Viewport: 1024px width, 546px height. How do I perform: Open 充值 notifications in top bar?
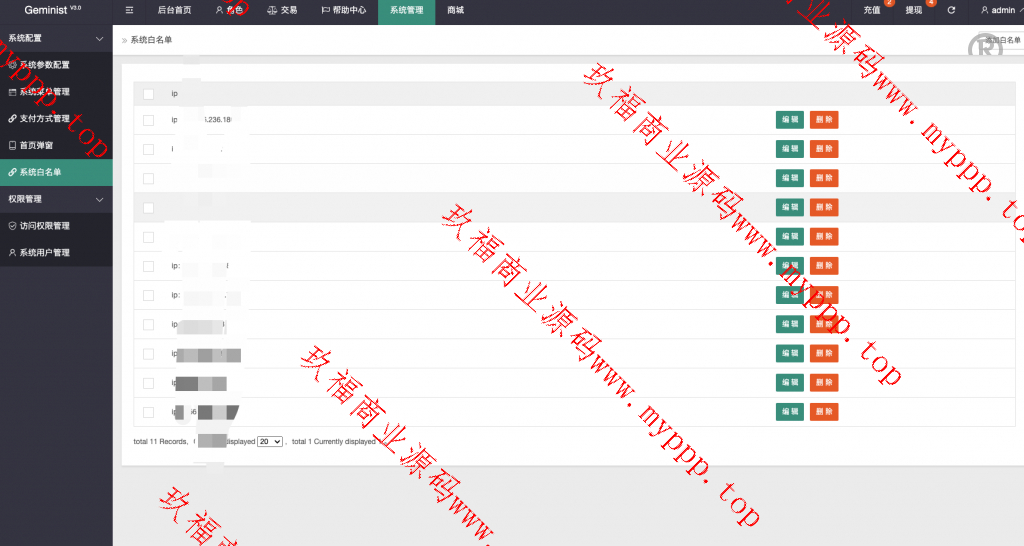click(x=872, y=10)
